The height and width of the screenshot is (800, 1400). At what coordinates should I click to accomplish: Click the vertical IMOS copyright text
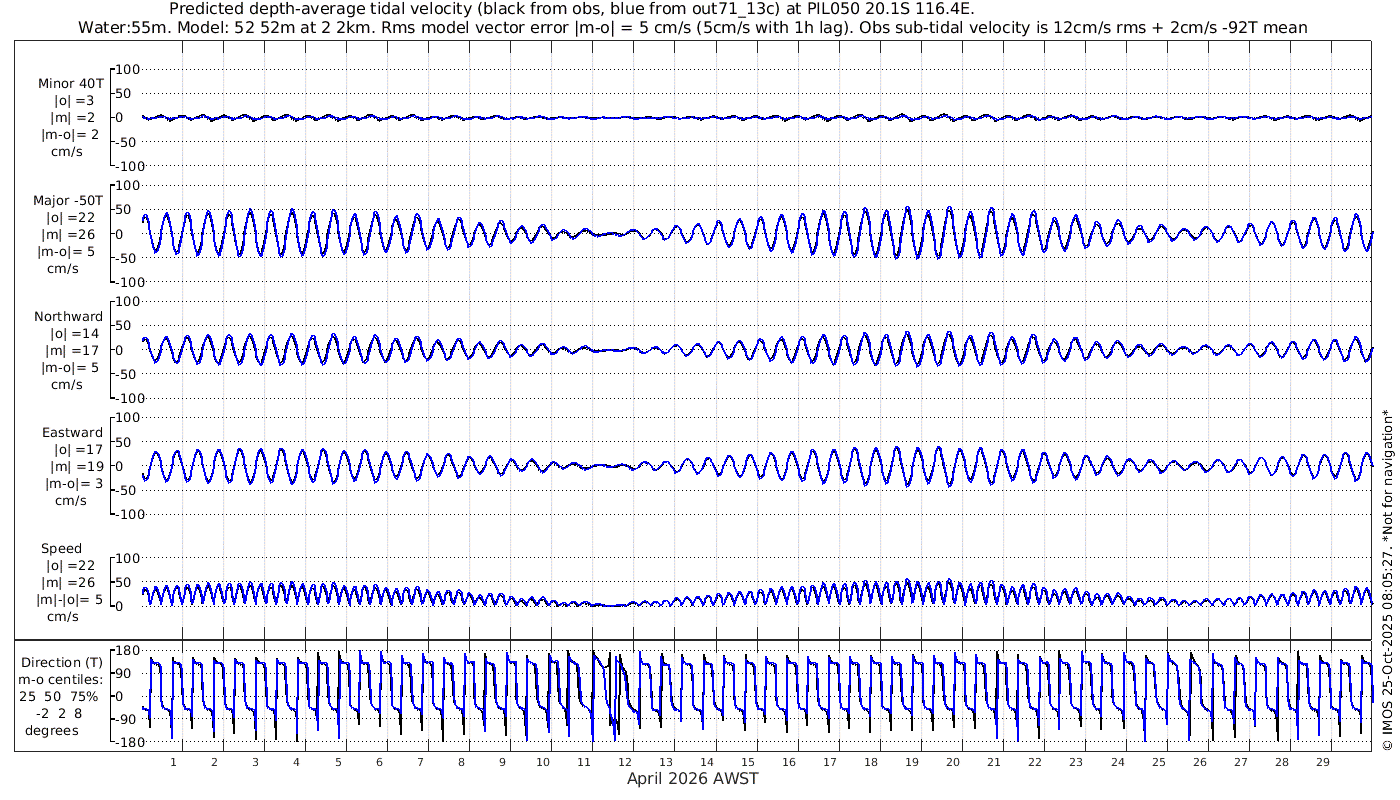click(1387, 581)
